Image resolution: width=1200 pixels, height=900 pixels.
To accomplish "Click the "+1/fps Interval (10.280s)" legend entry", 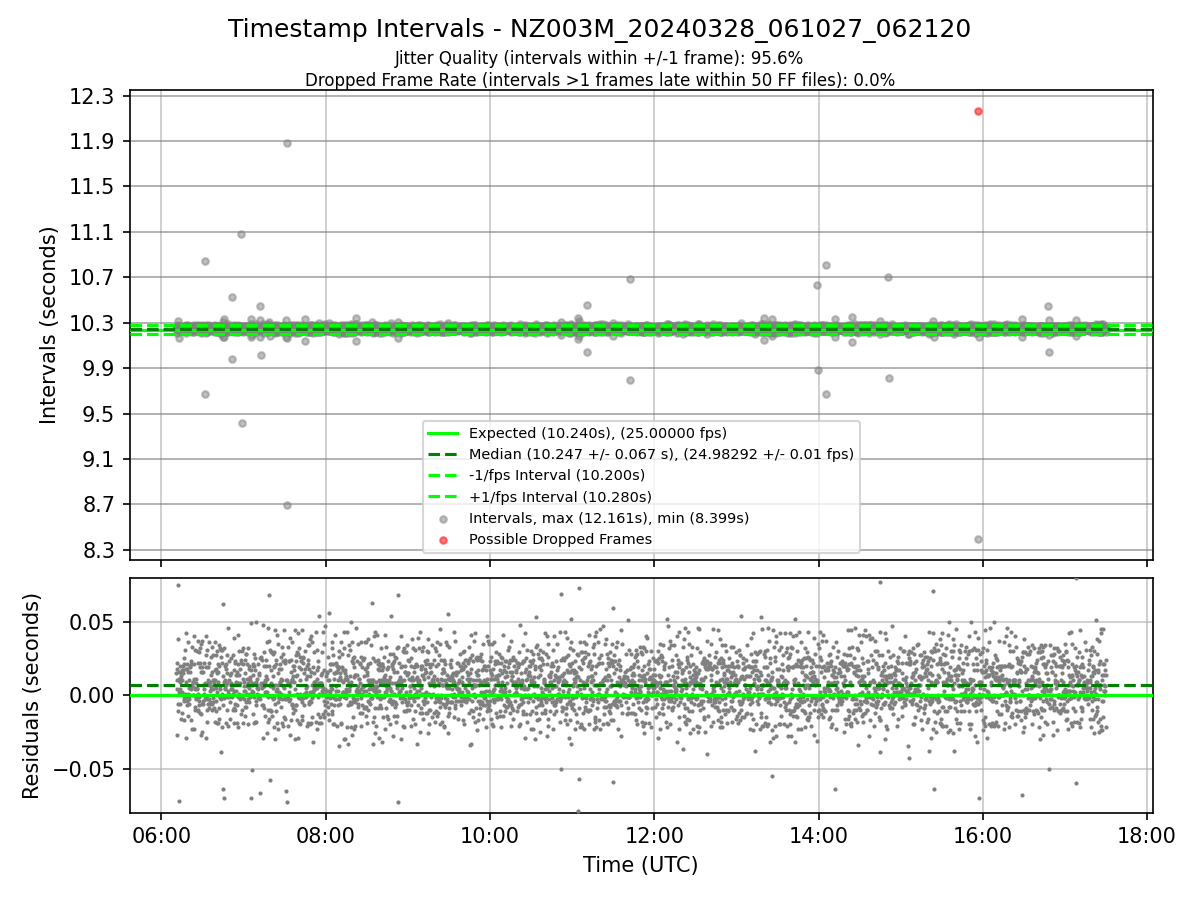I will click(x=560, y=496).
